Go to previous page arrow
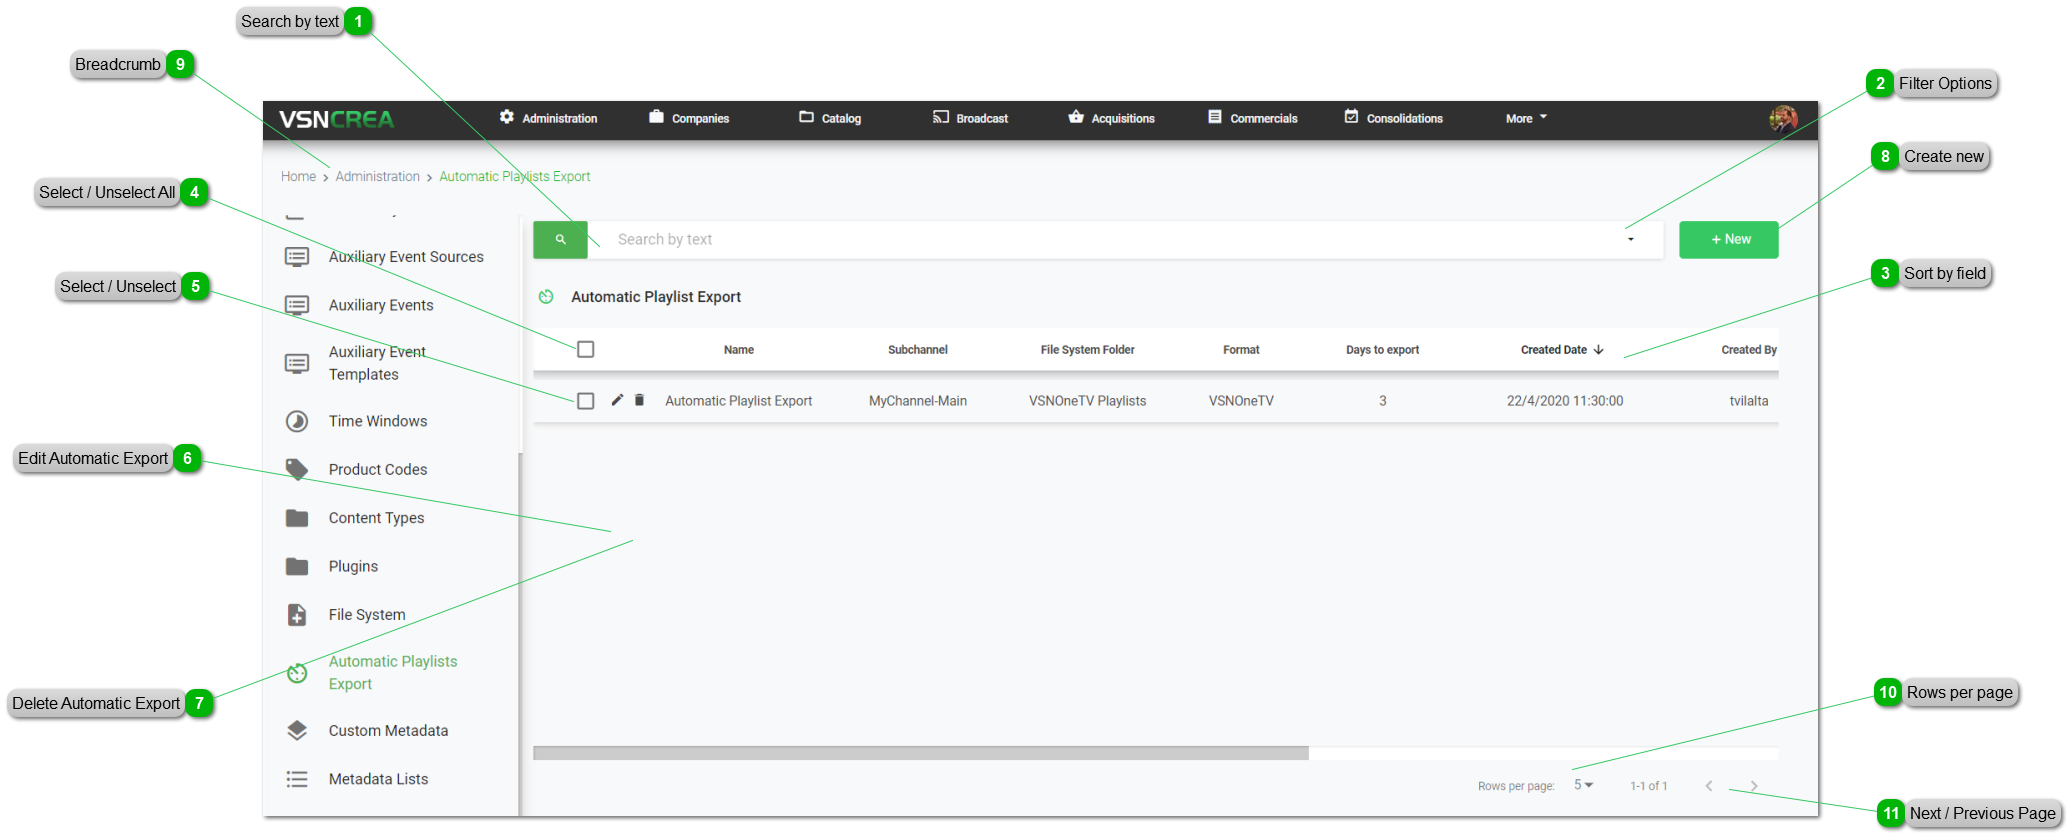The image size is (2072, 838). [x=1709, y=786]
